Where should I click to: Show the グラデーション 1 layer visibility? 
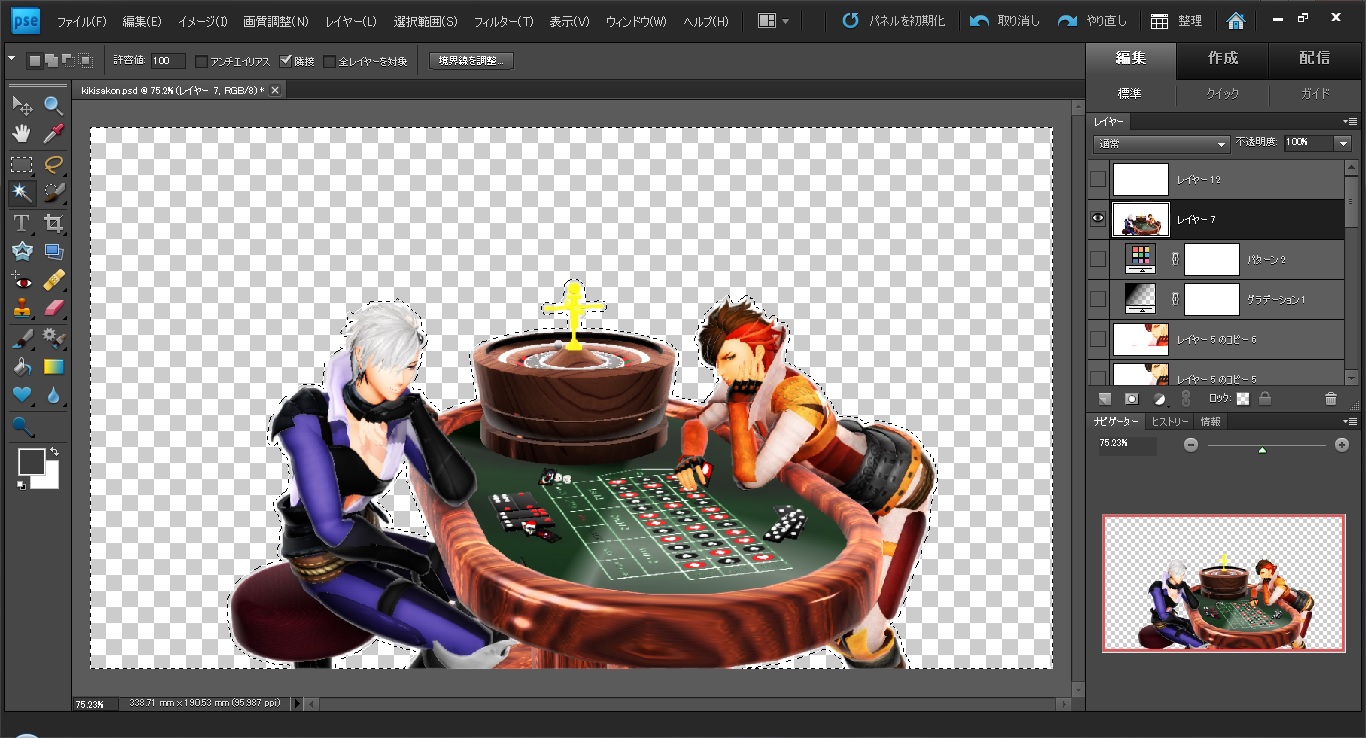click(1098, 299)
